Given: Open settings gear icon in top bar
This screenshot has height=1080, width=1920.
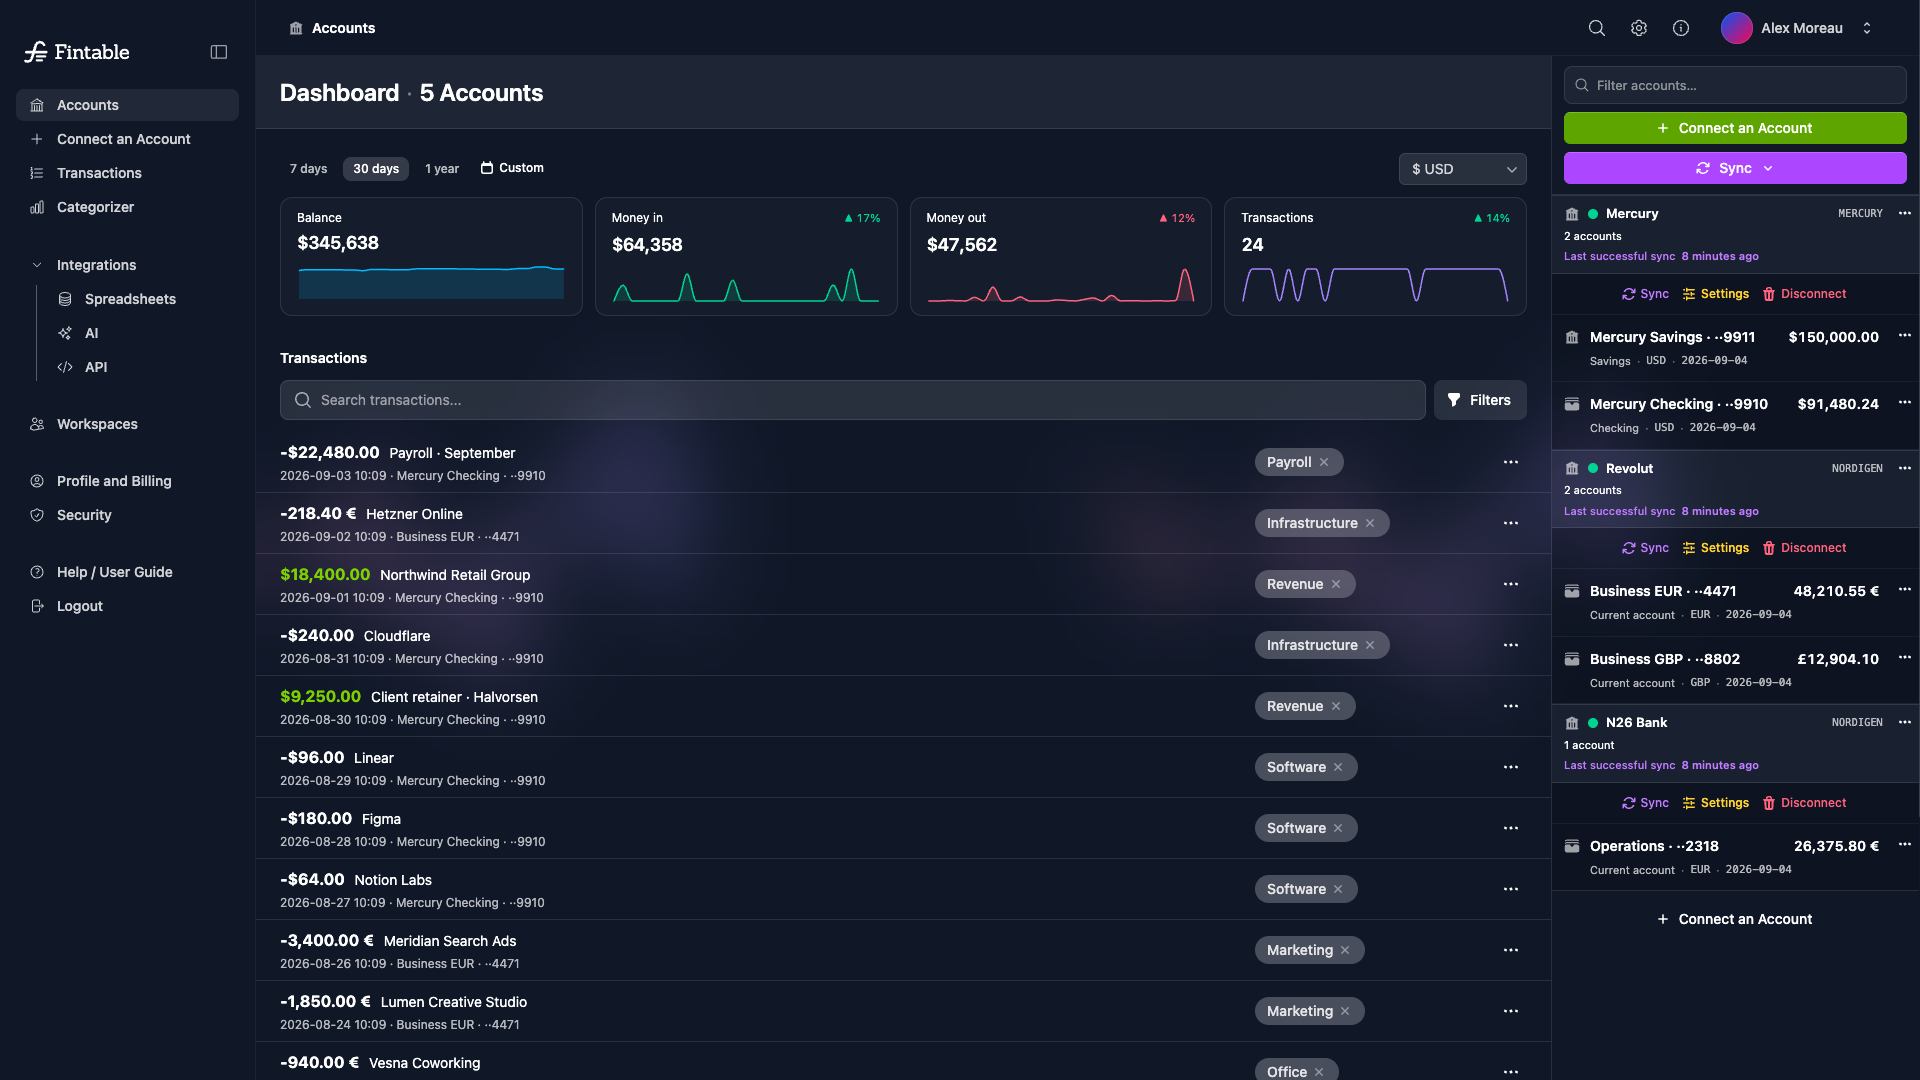Looking at the screenshot, I should [x=1639, y=28].
